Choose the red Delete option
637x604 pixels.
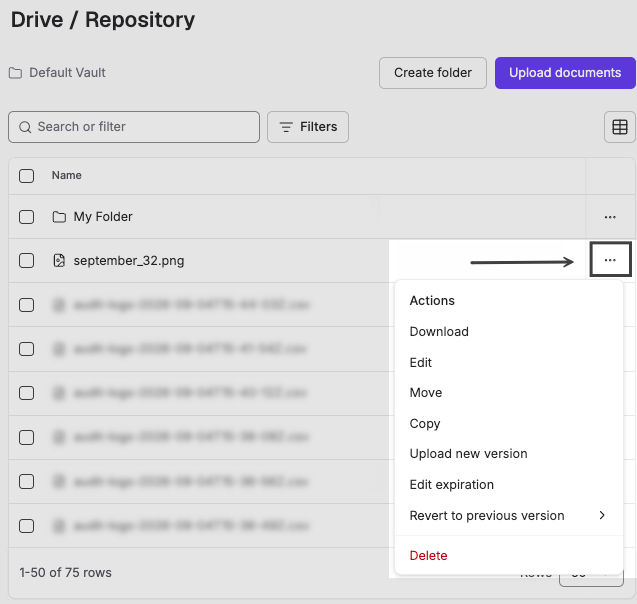[x=428, y=556]
